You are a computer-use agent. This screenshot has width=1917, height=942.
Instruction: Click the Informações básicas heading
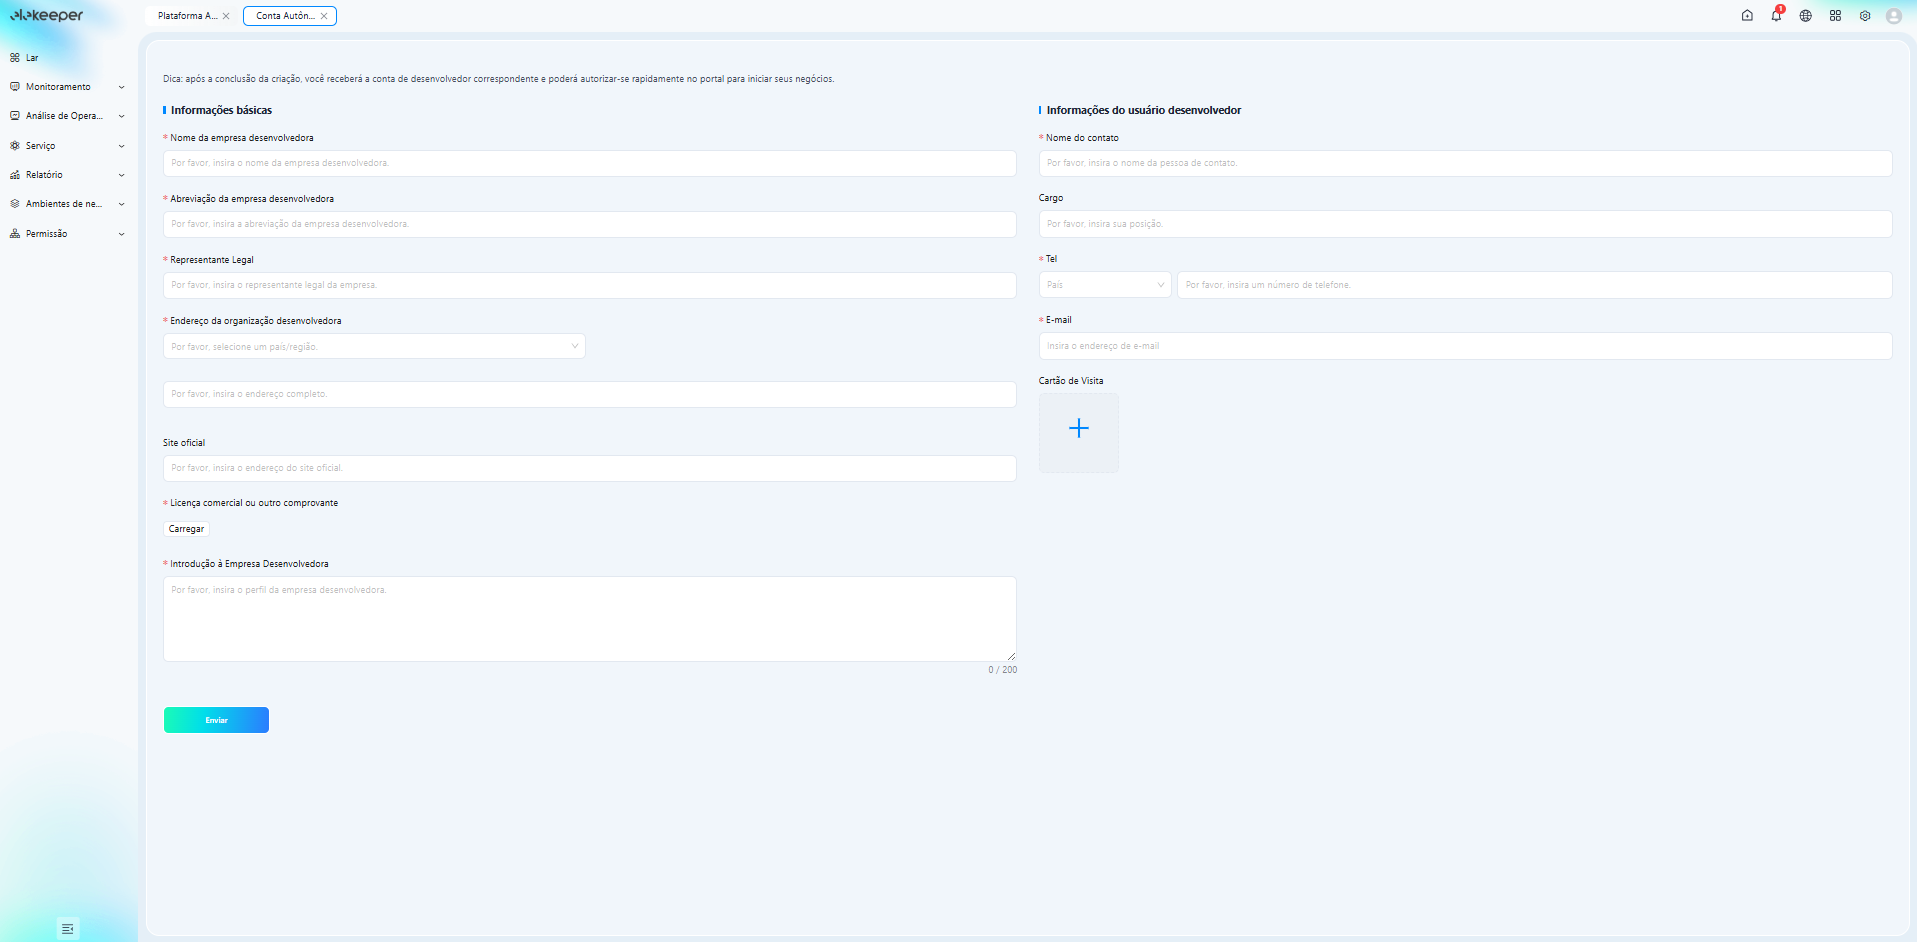pyautogui.click(x=221, y=110)
